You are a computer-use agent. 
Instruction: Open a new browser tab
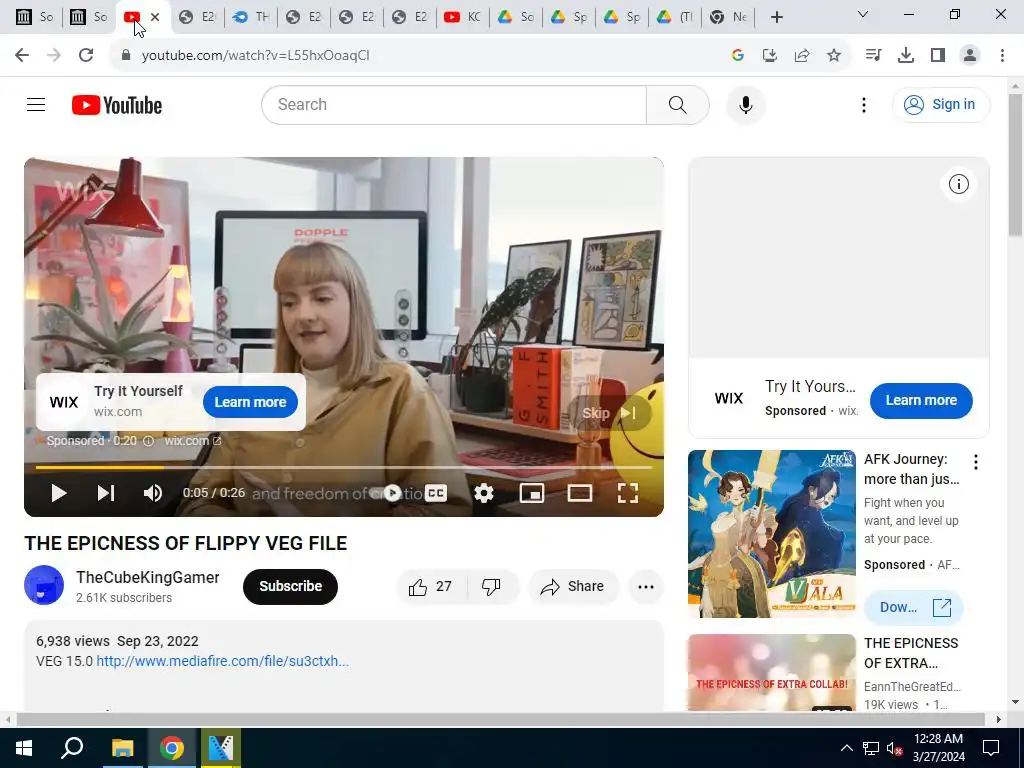(776, 17)
